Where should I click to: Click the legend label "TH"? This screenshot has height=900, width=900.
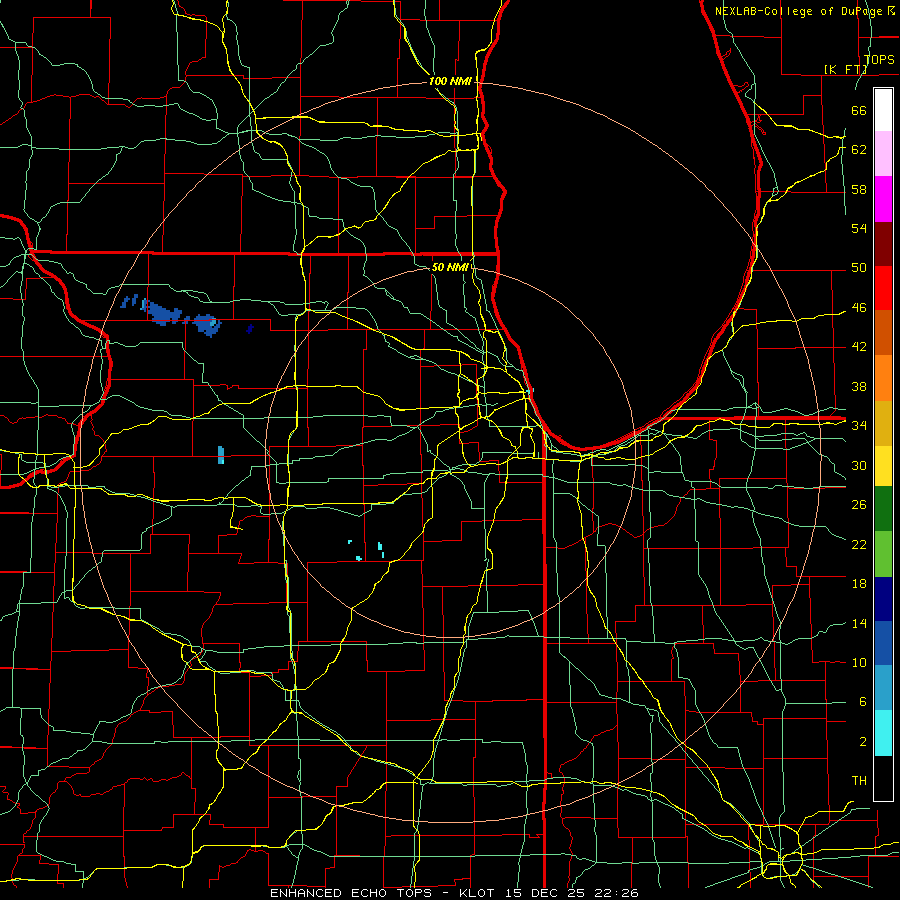click(859, 781)
